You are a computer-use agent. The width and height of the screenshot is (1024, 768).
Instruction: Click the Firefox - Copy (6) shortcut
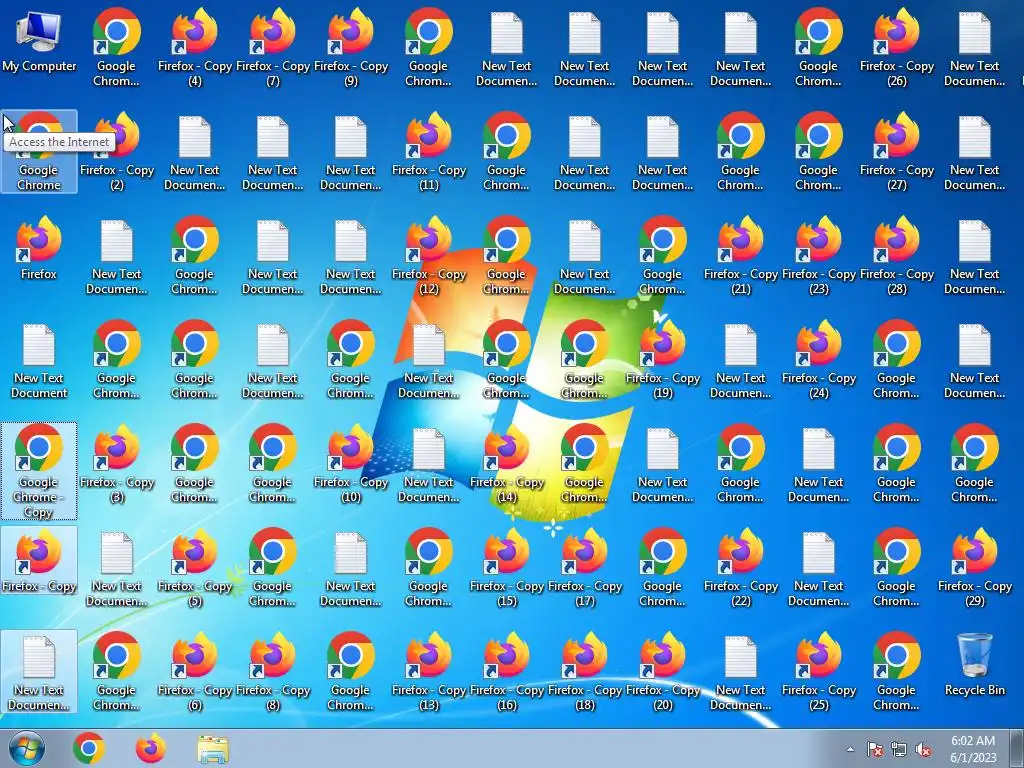pos(195,671)
